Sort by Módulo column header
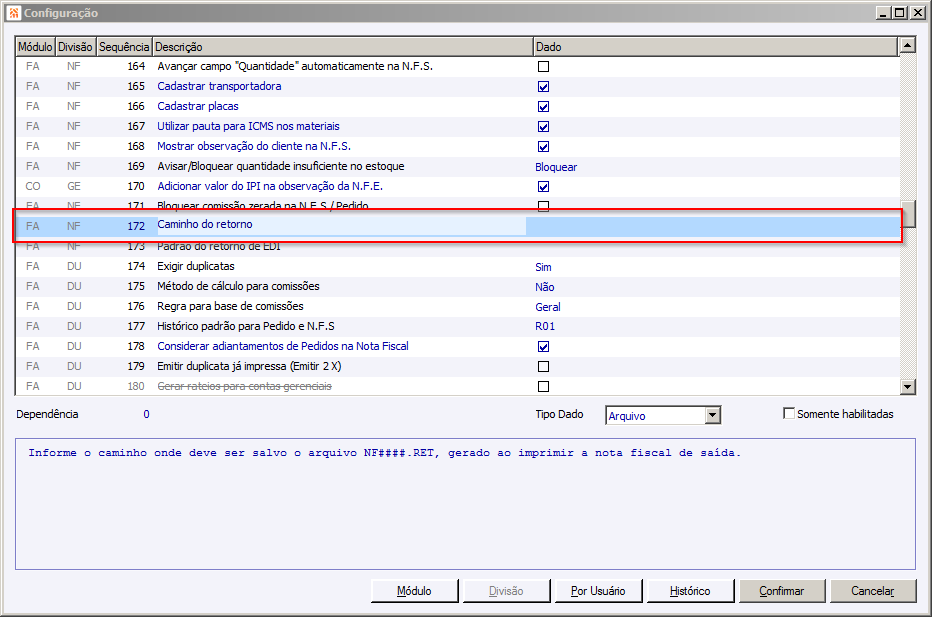Viewport: 932px width, 617px height. [x=35, y=47]
